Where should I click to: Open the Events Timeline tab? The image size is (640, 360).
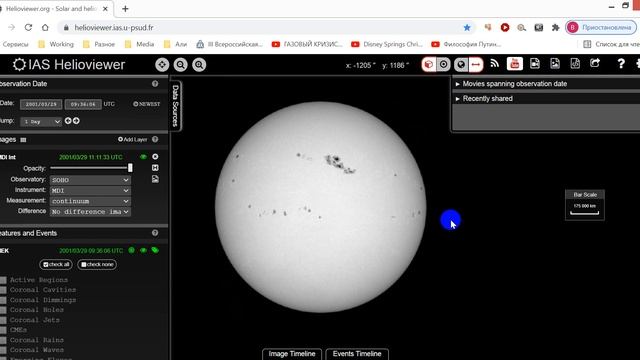pos(357,354)
